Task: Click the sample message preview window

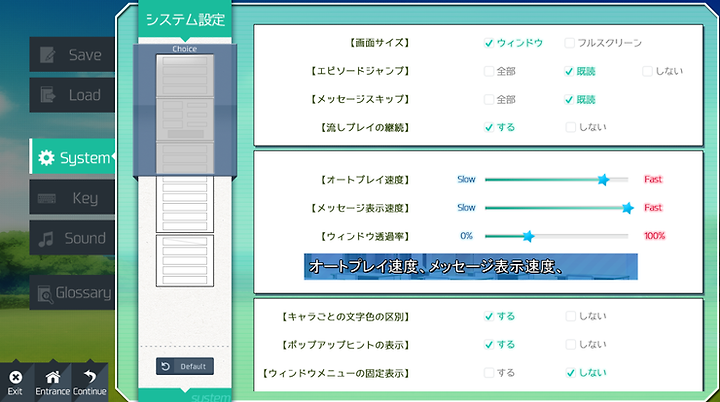Action: click(x=471, y=266)
